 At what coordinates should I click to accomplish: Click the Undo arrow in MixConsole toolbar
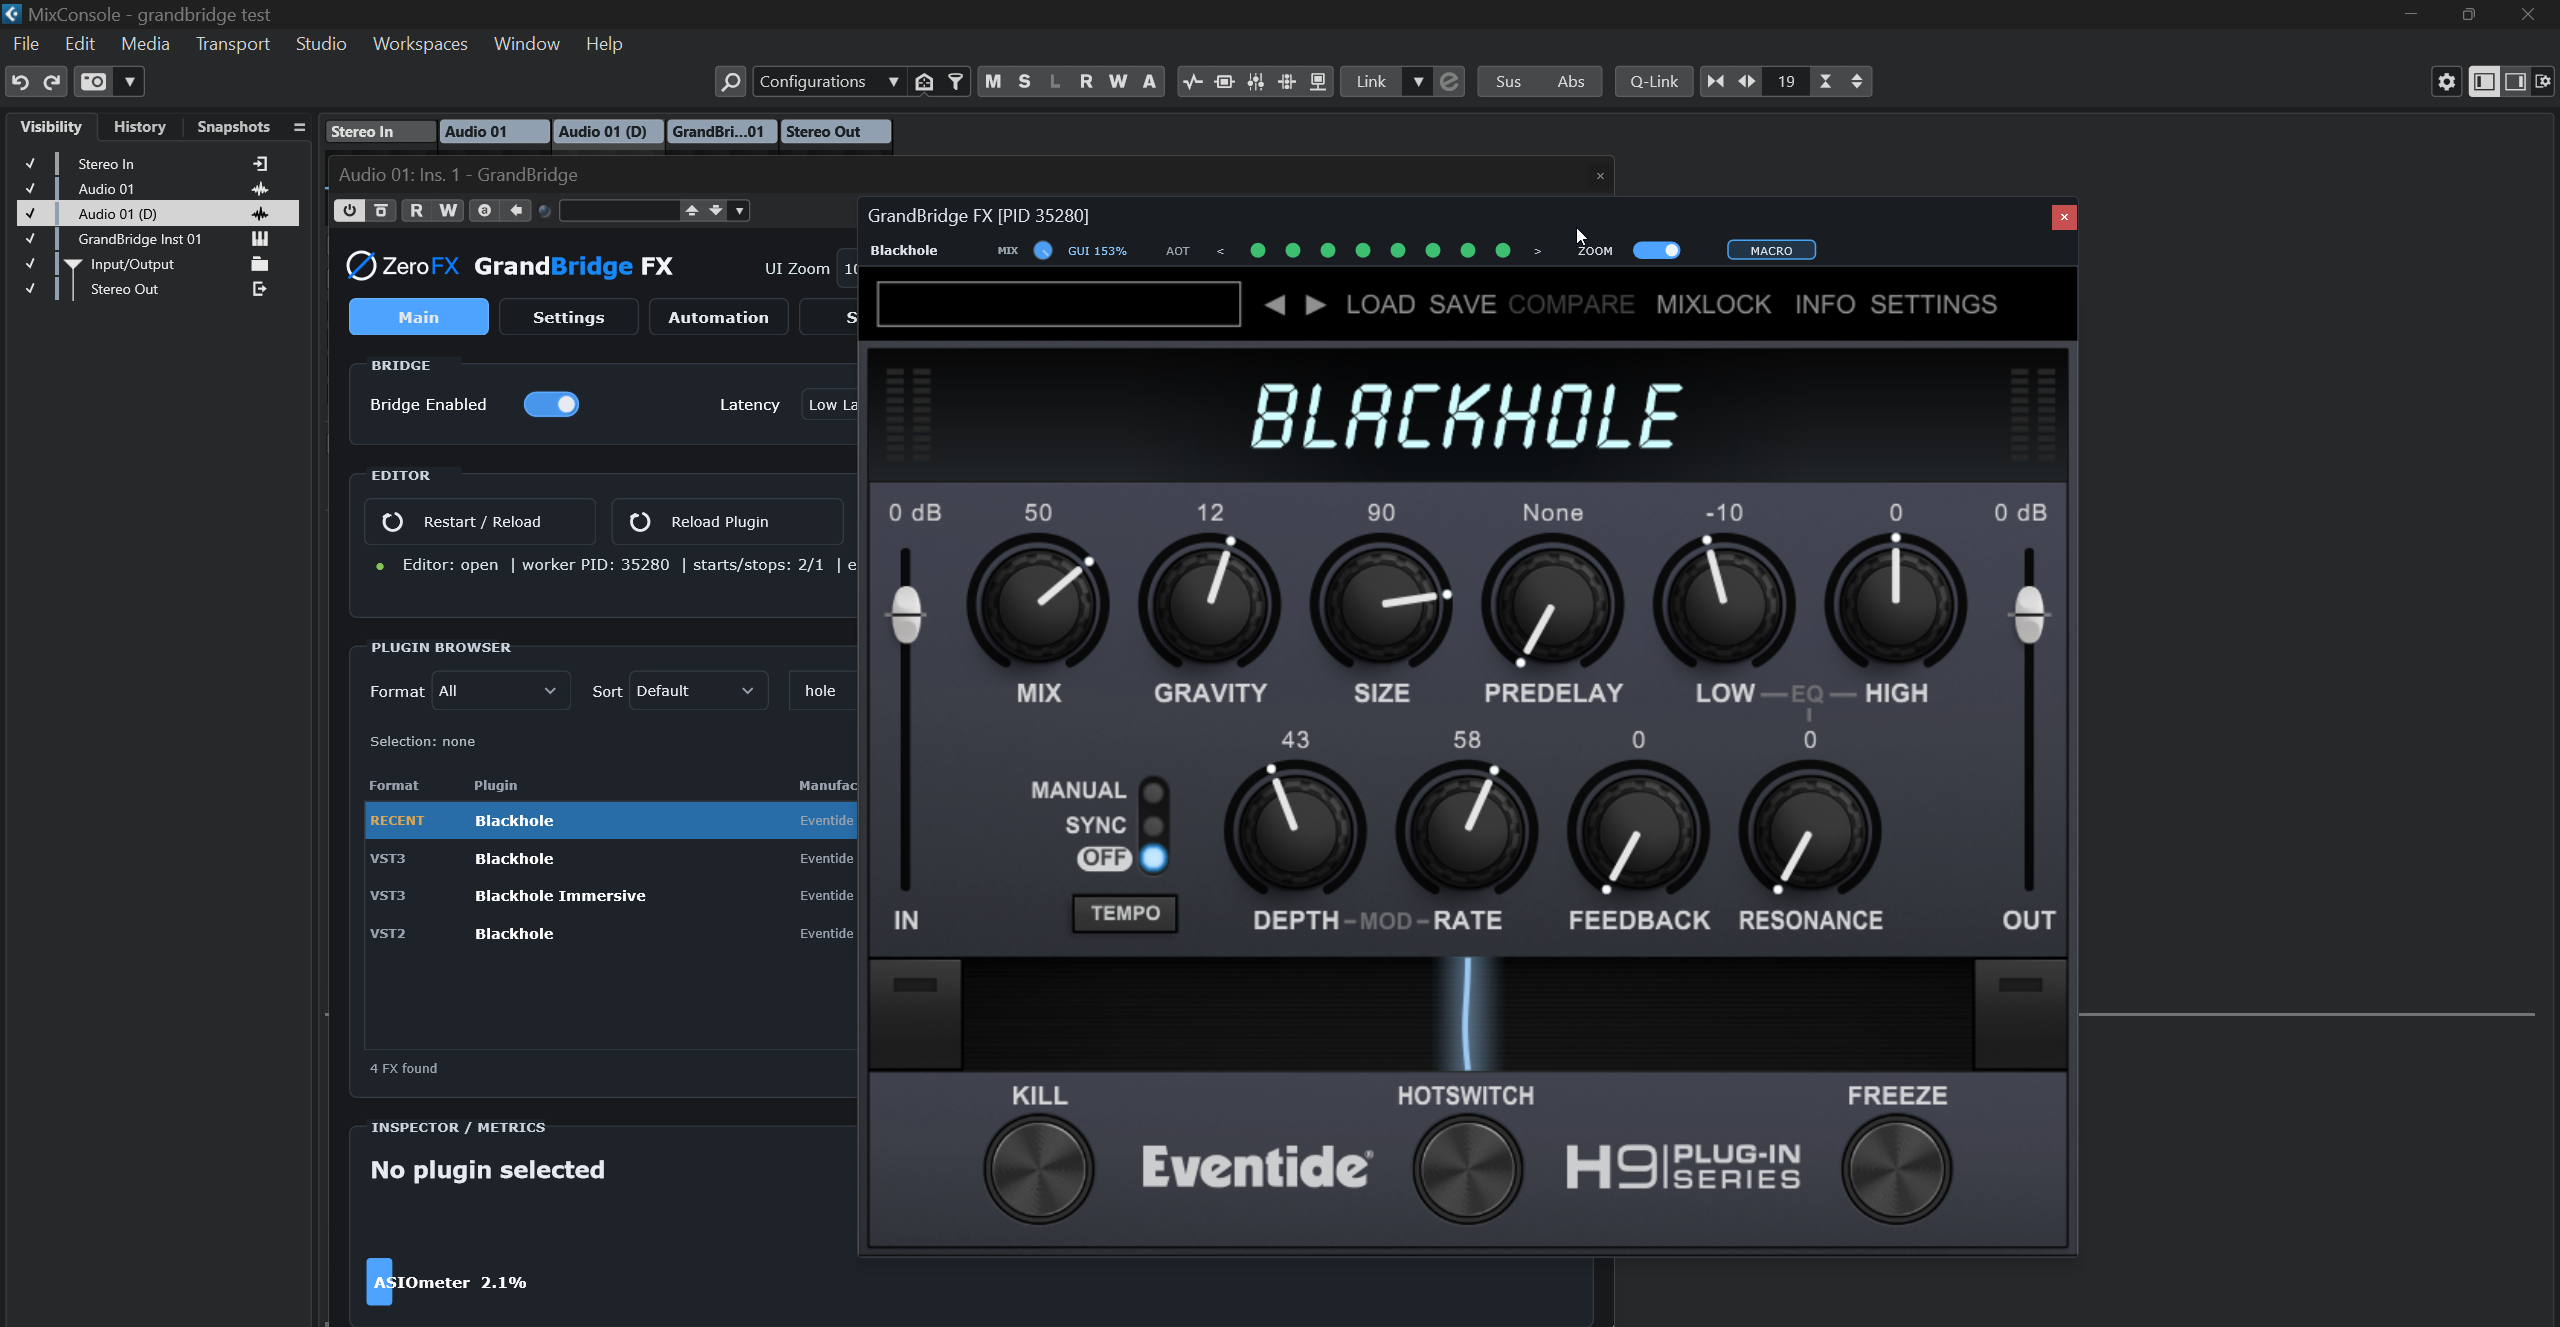tap(20, 82)
